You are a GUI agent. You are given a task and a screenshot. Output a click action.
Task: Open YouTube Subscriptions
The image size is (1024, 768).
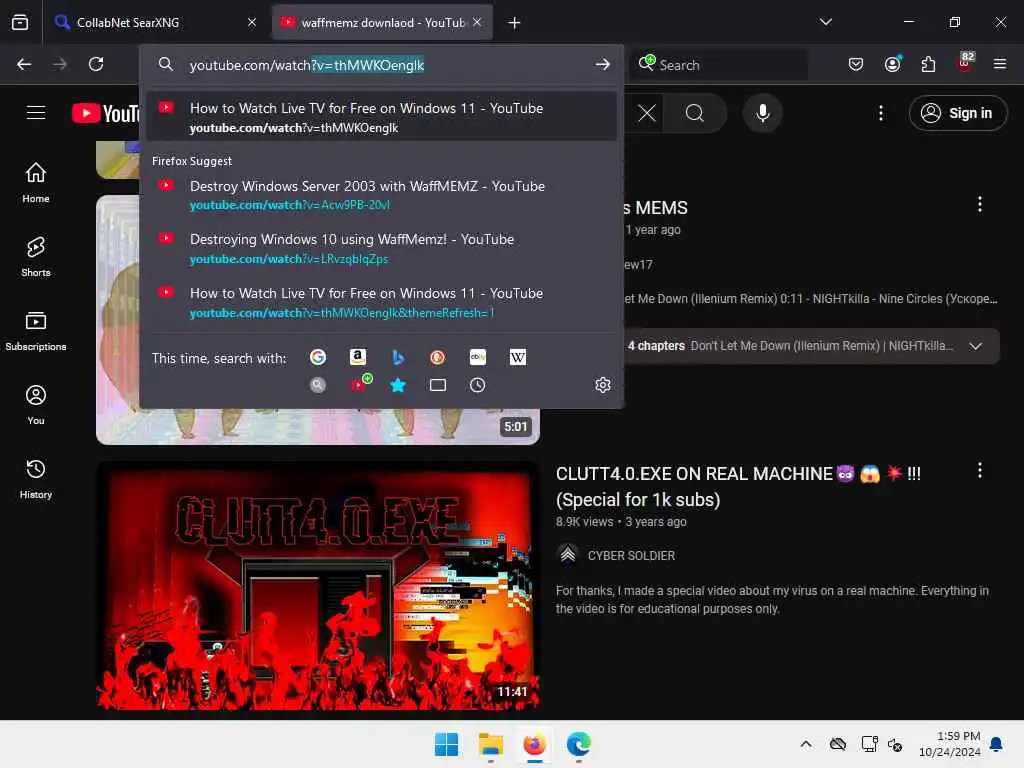36,331
